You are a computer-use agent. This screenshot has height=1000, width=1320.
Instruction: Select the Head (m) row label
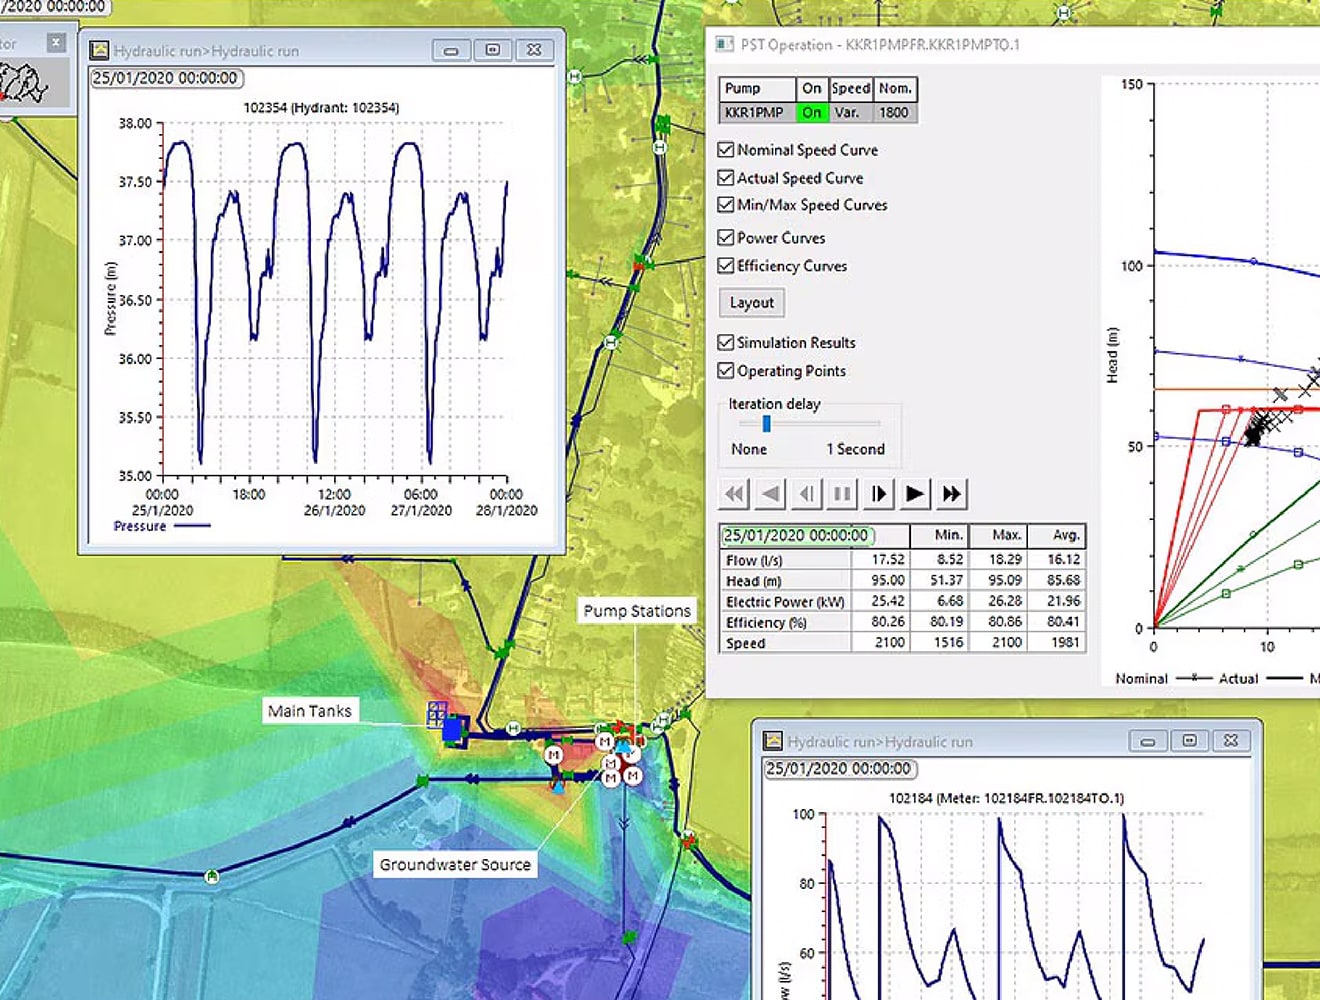pos(785,581)
